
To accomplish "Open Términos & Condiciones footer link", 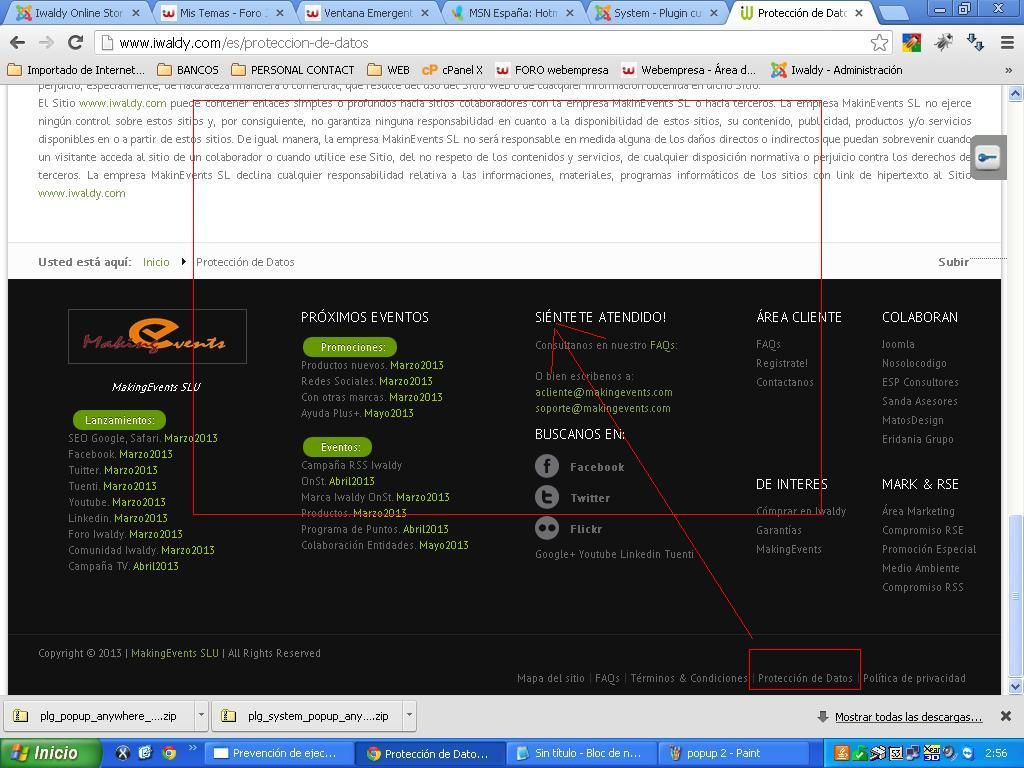I will (x=688, y=678).
